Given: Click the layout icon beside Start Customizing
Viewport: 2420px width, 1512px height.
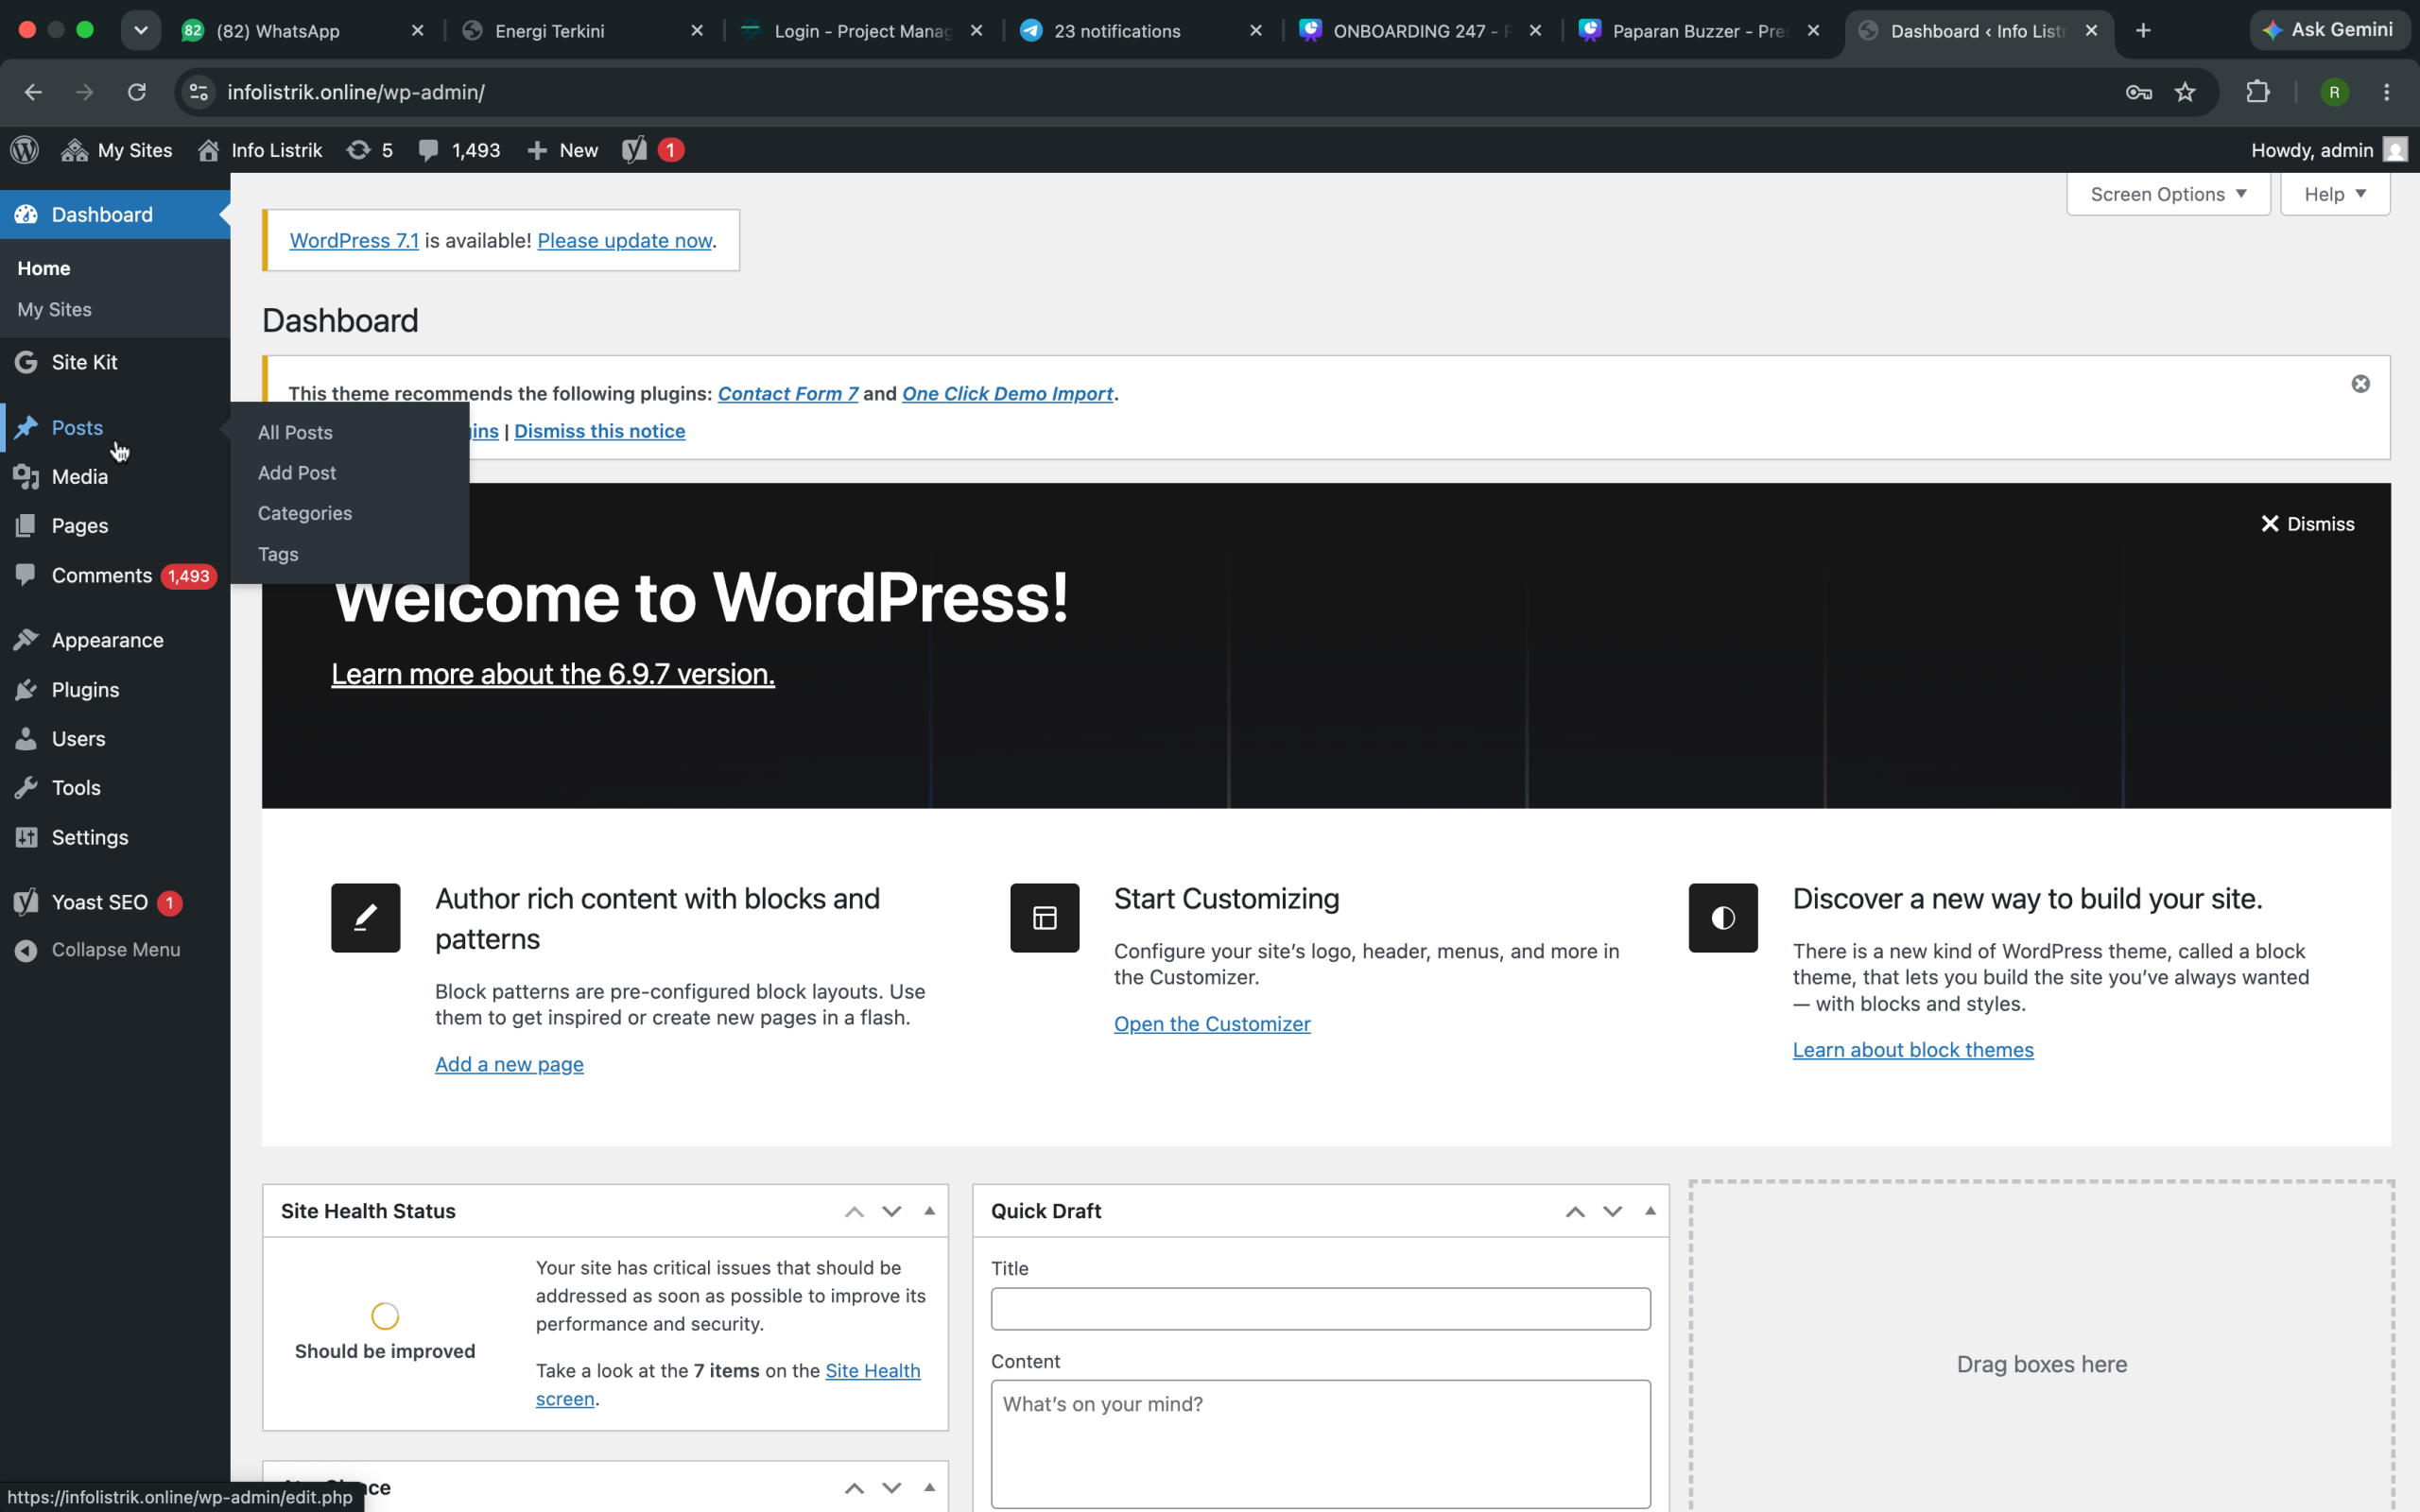Looking at the screenshot, I should 1044,917.
